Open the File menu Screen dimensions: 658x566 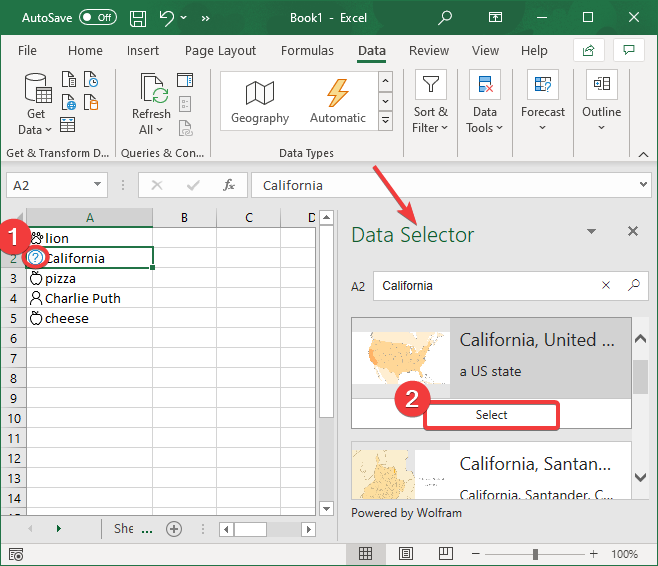pyautogui.click(x=28, y=51)
